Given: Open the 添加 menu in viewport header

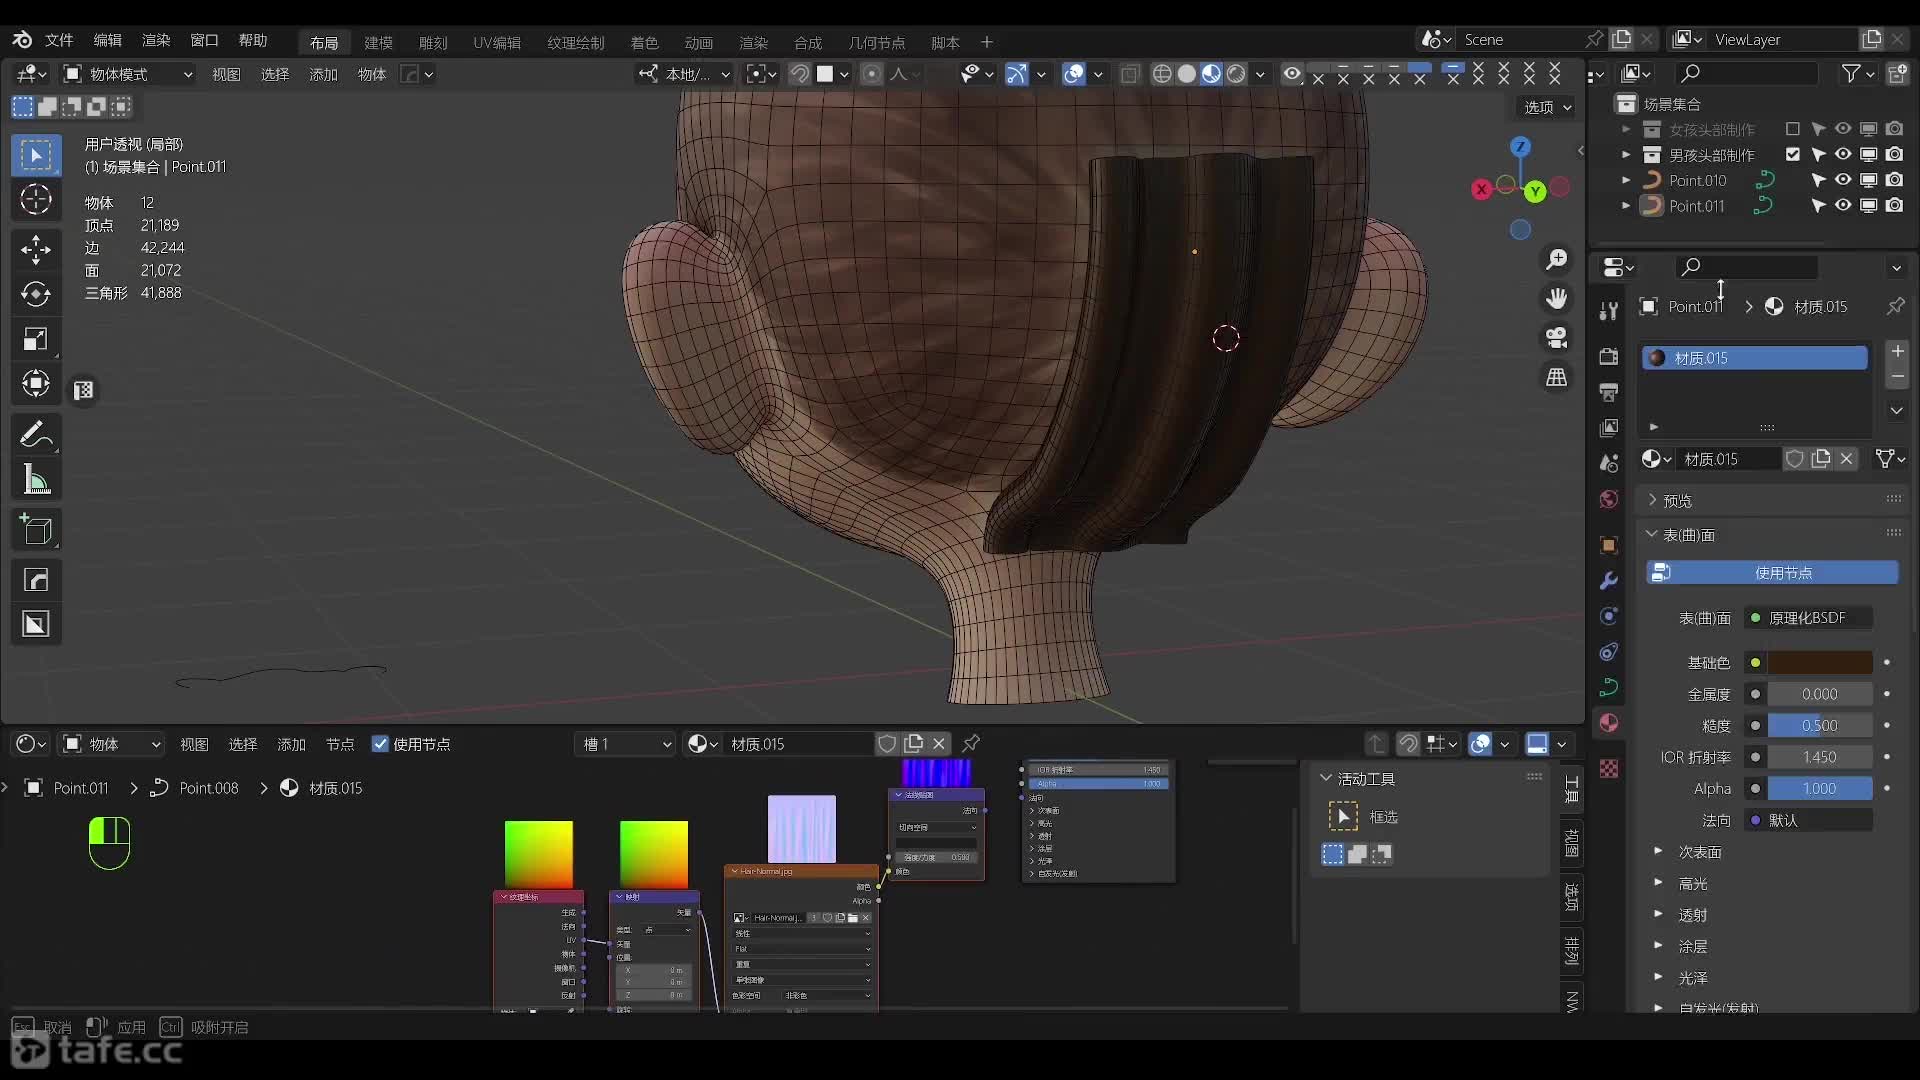Looking at the screenshot, I should [323, 74].
